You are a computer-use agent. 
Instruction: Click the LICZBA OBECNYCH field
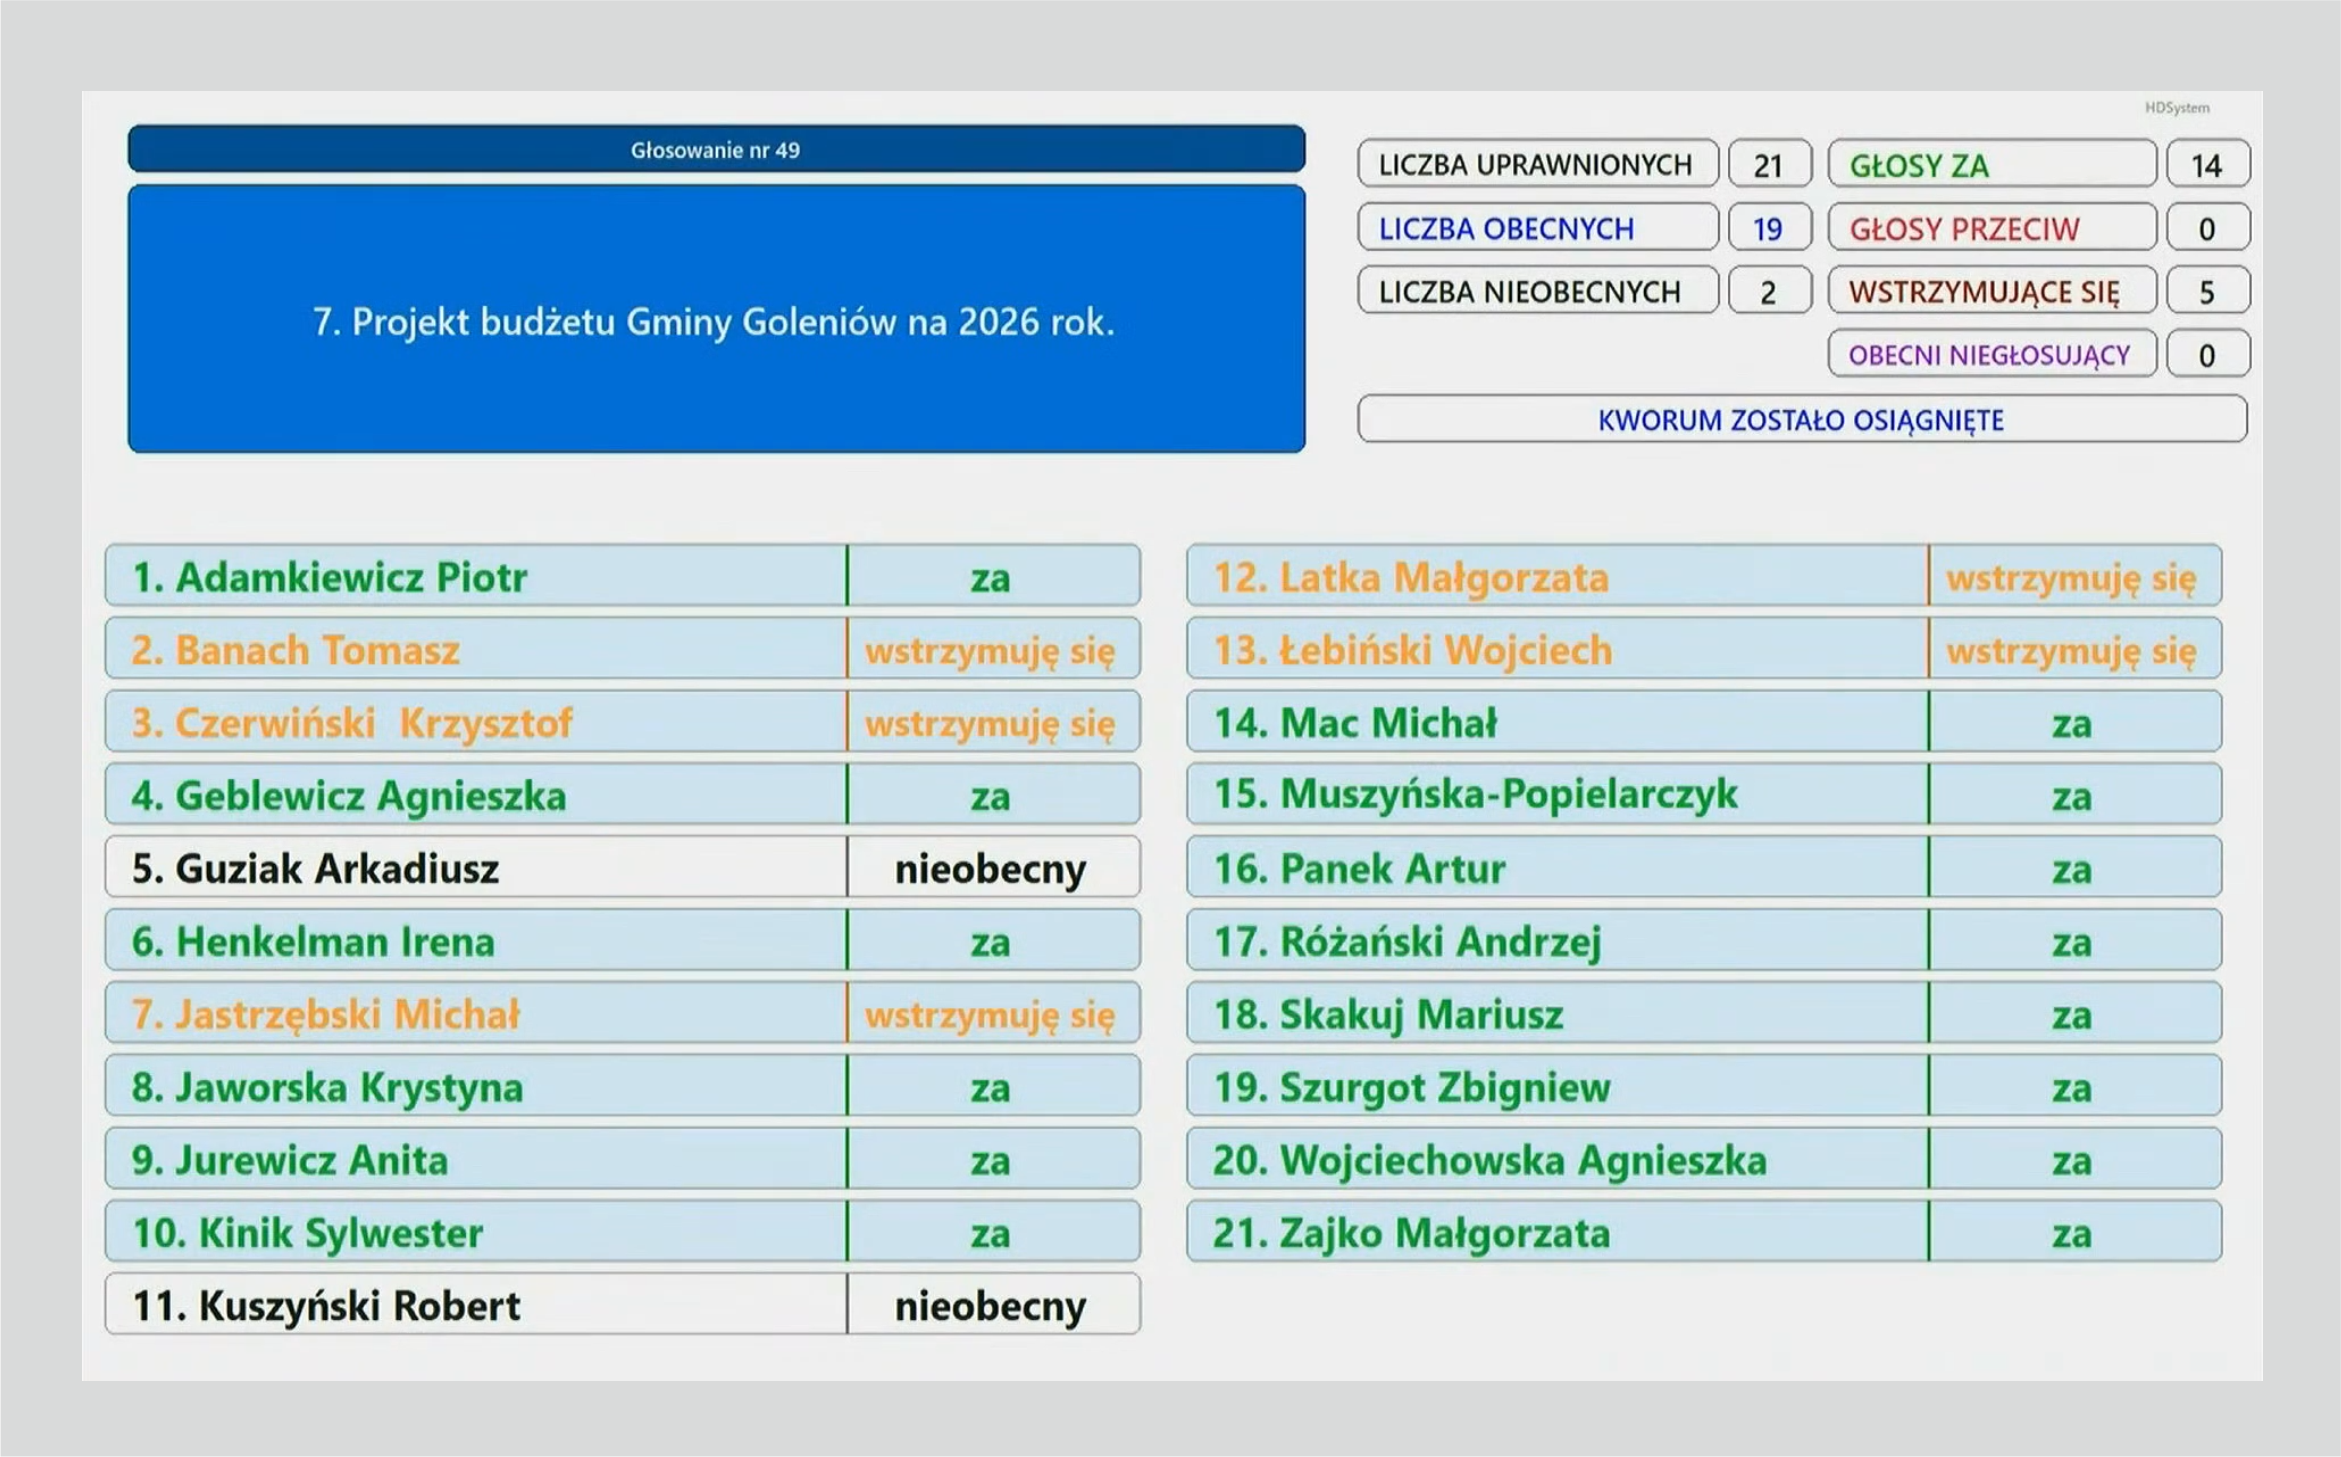tap(1536, 228)
